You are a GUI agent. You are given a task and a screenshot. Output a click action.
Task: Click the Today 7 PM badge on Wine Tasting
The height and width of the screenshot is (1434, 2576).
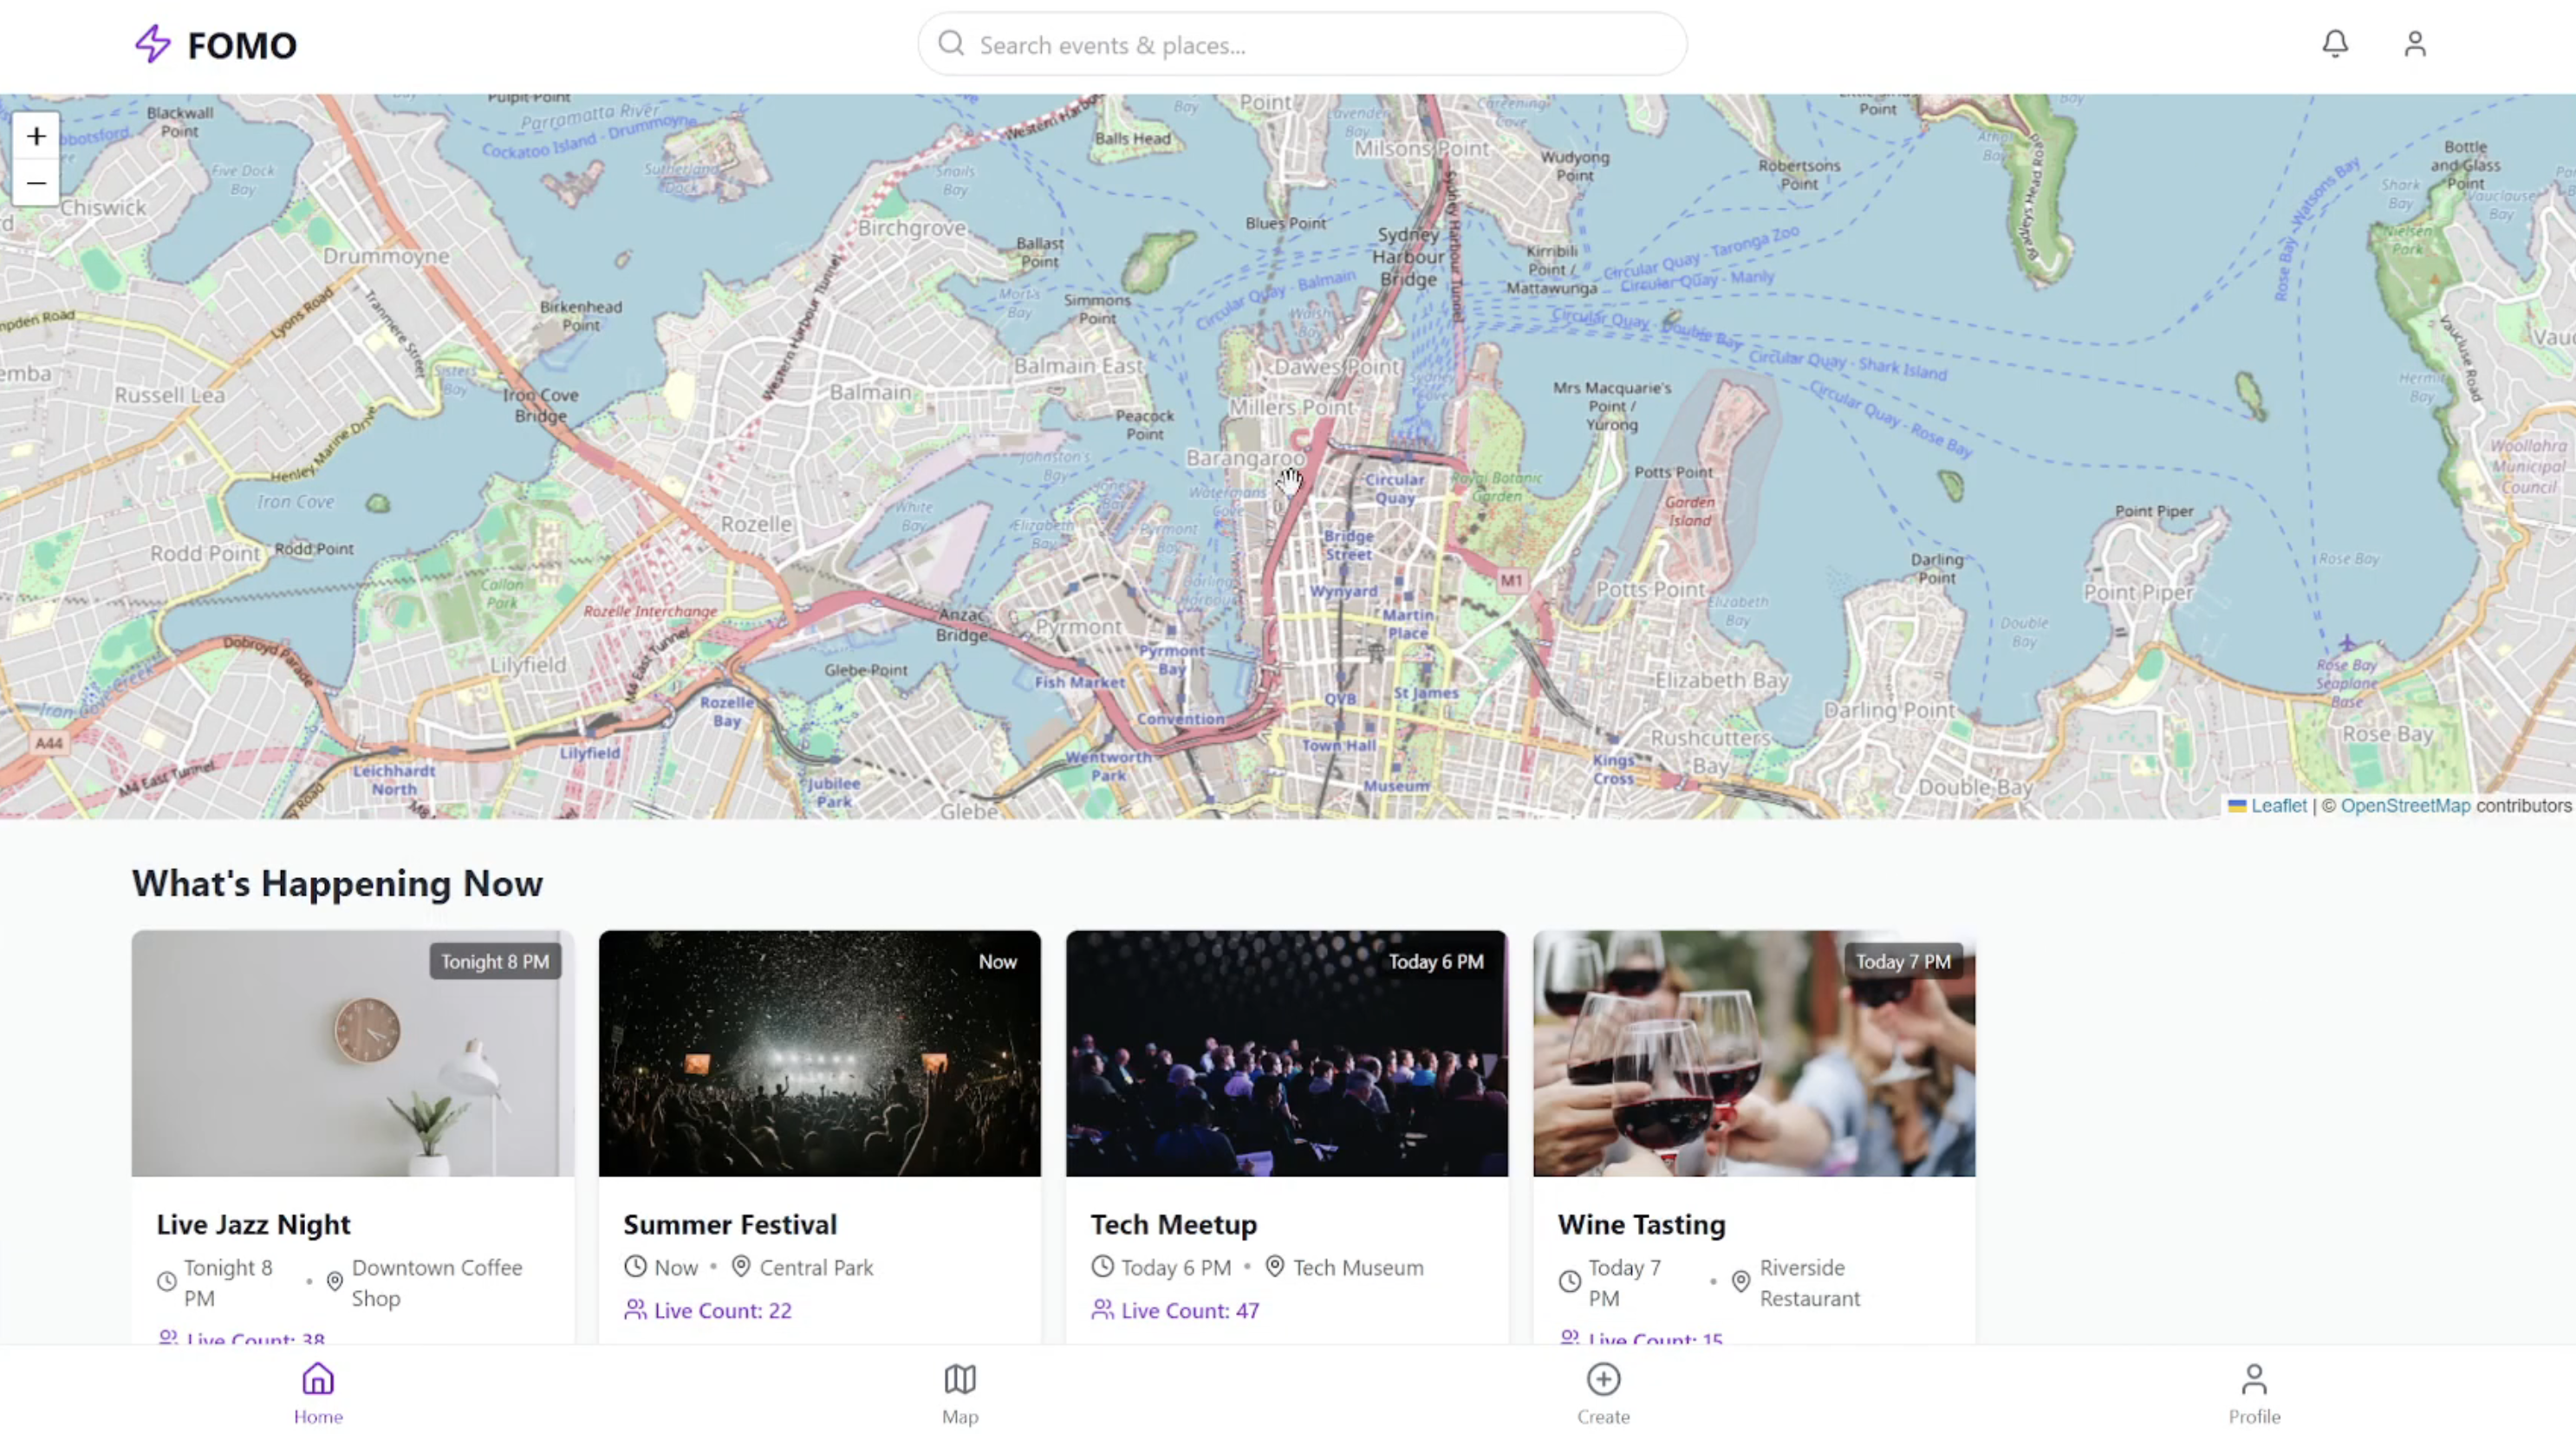tap(1902, 961)
